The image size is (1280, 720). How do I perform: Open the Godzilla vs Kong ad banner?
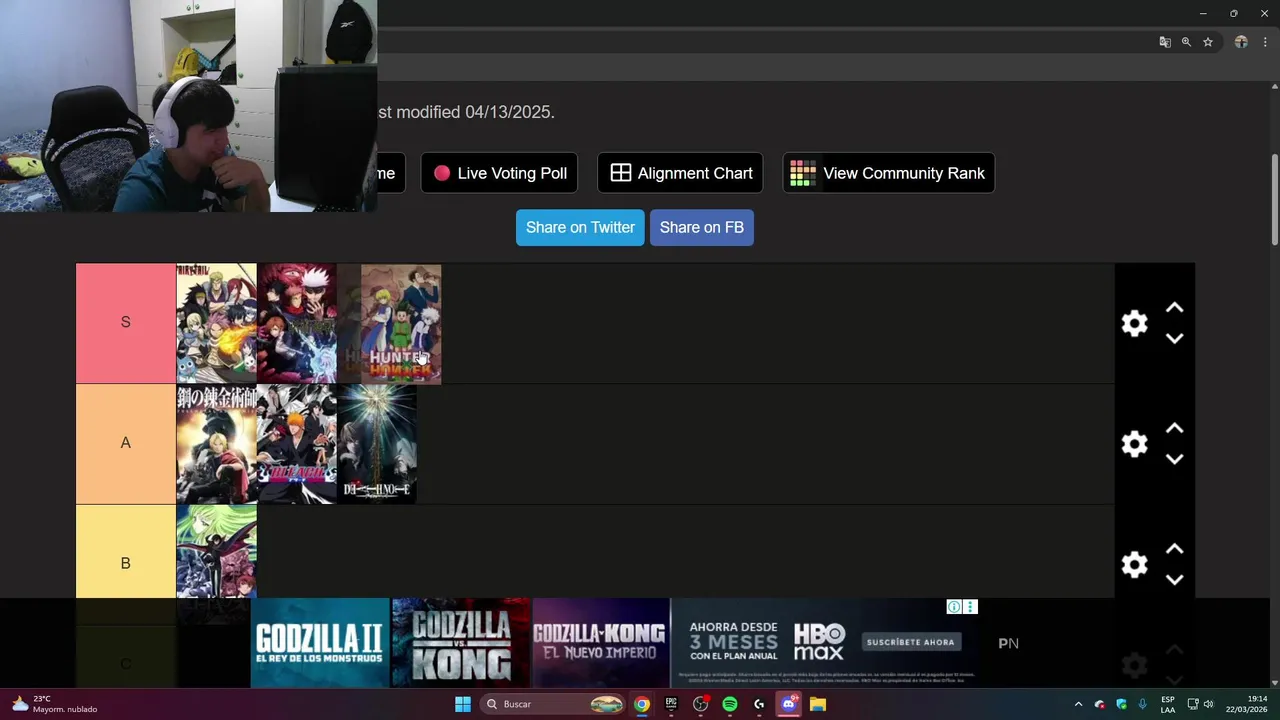(x=461, y=643)
